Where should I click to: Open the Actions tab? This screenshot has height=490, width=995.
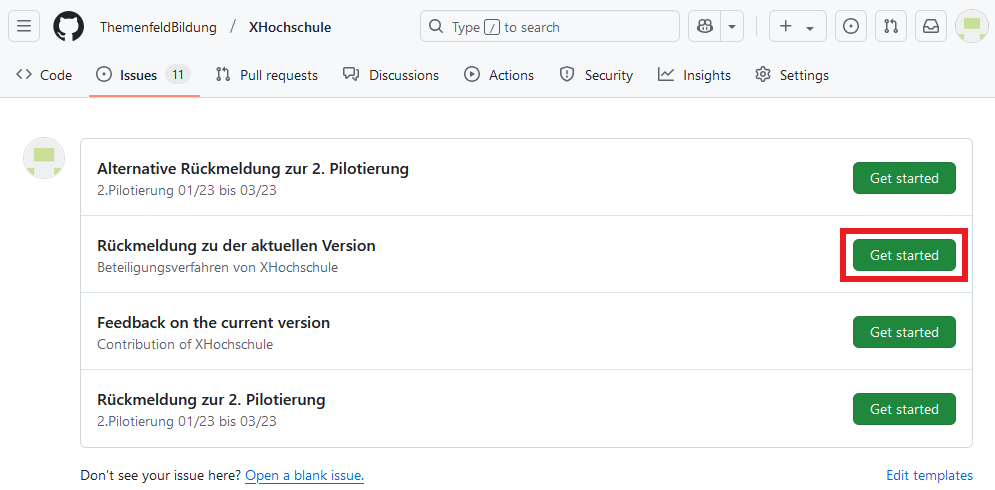[x=499, y=75]
